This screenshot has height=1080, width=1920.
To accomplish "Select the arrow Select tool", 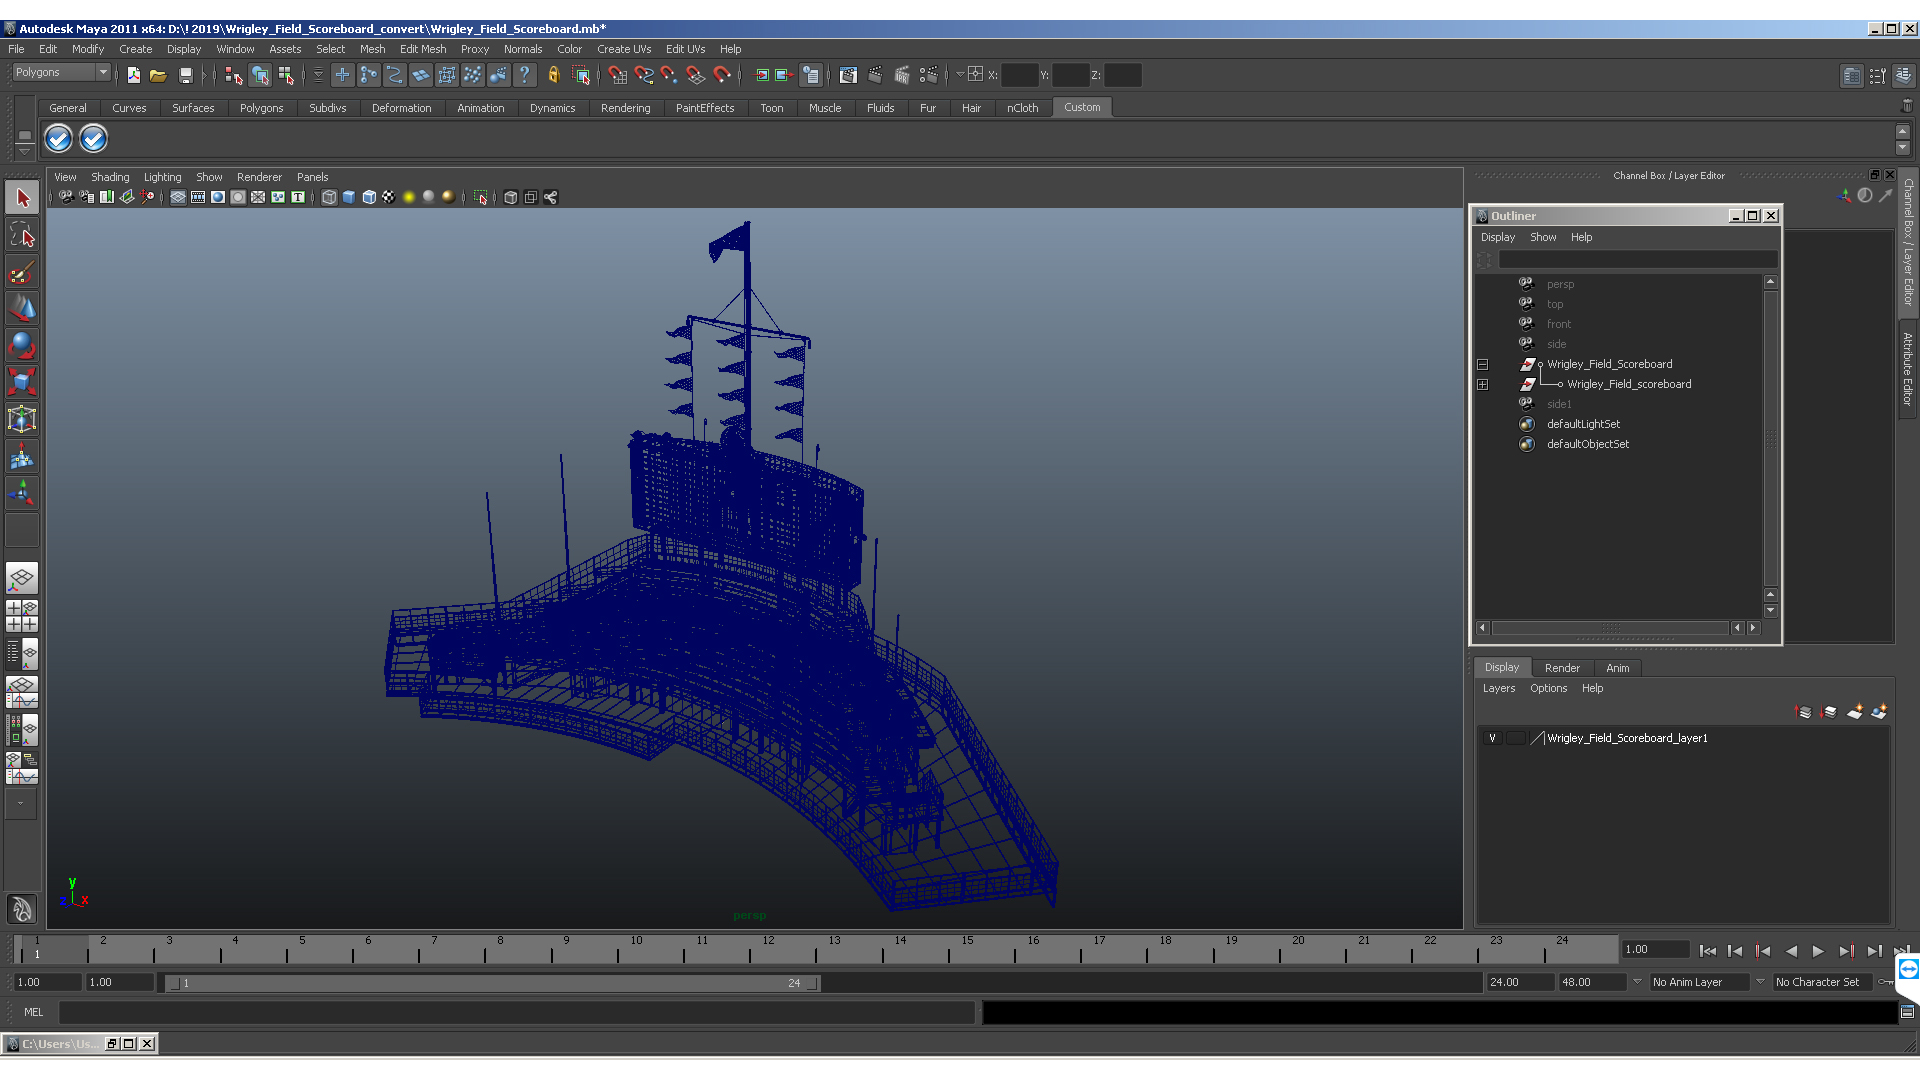I will click(22, 198).
